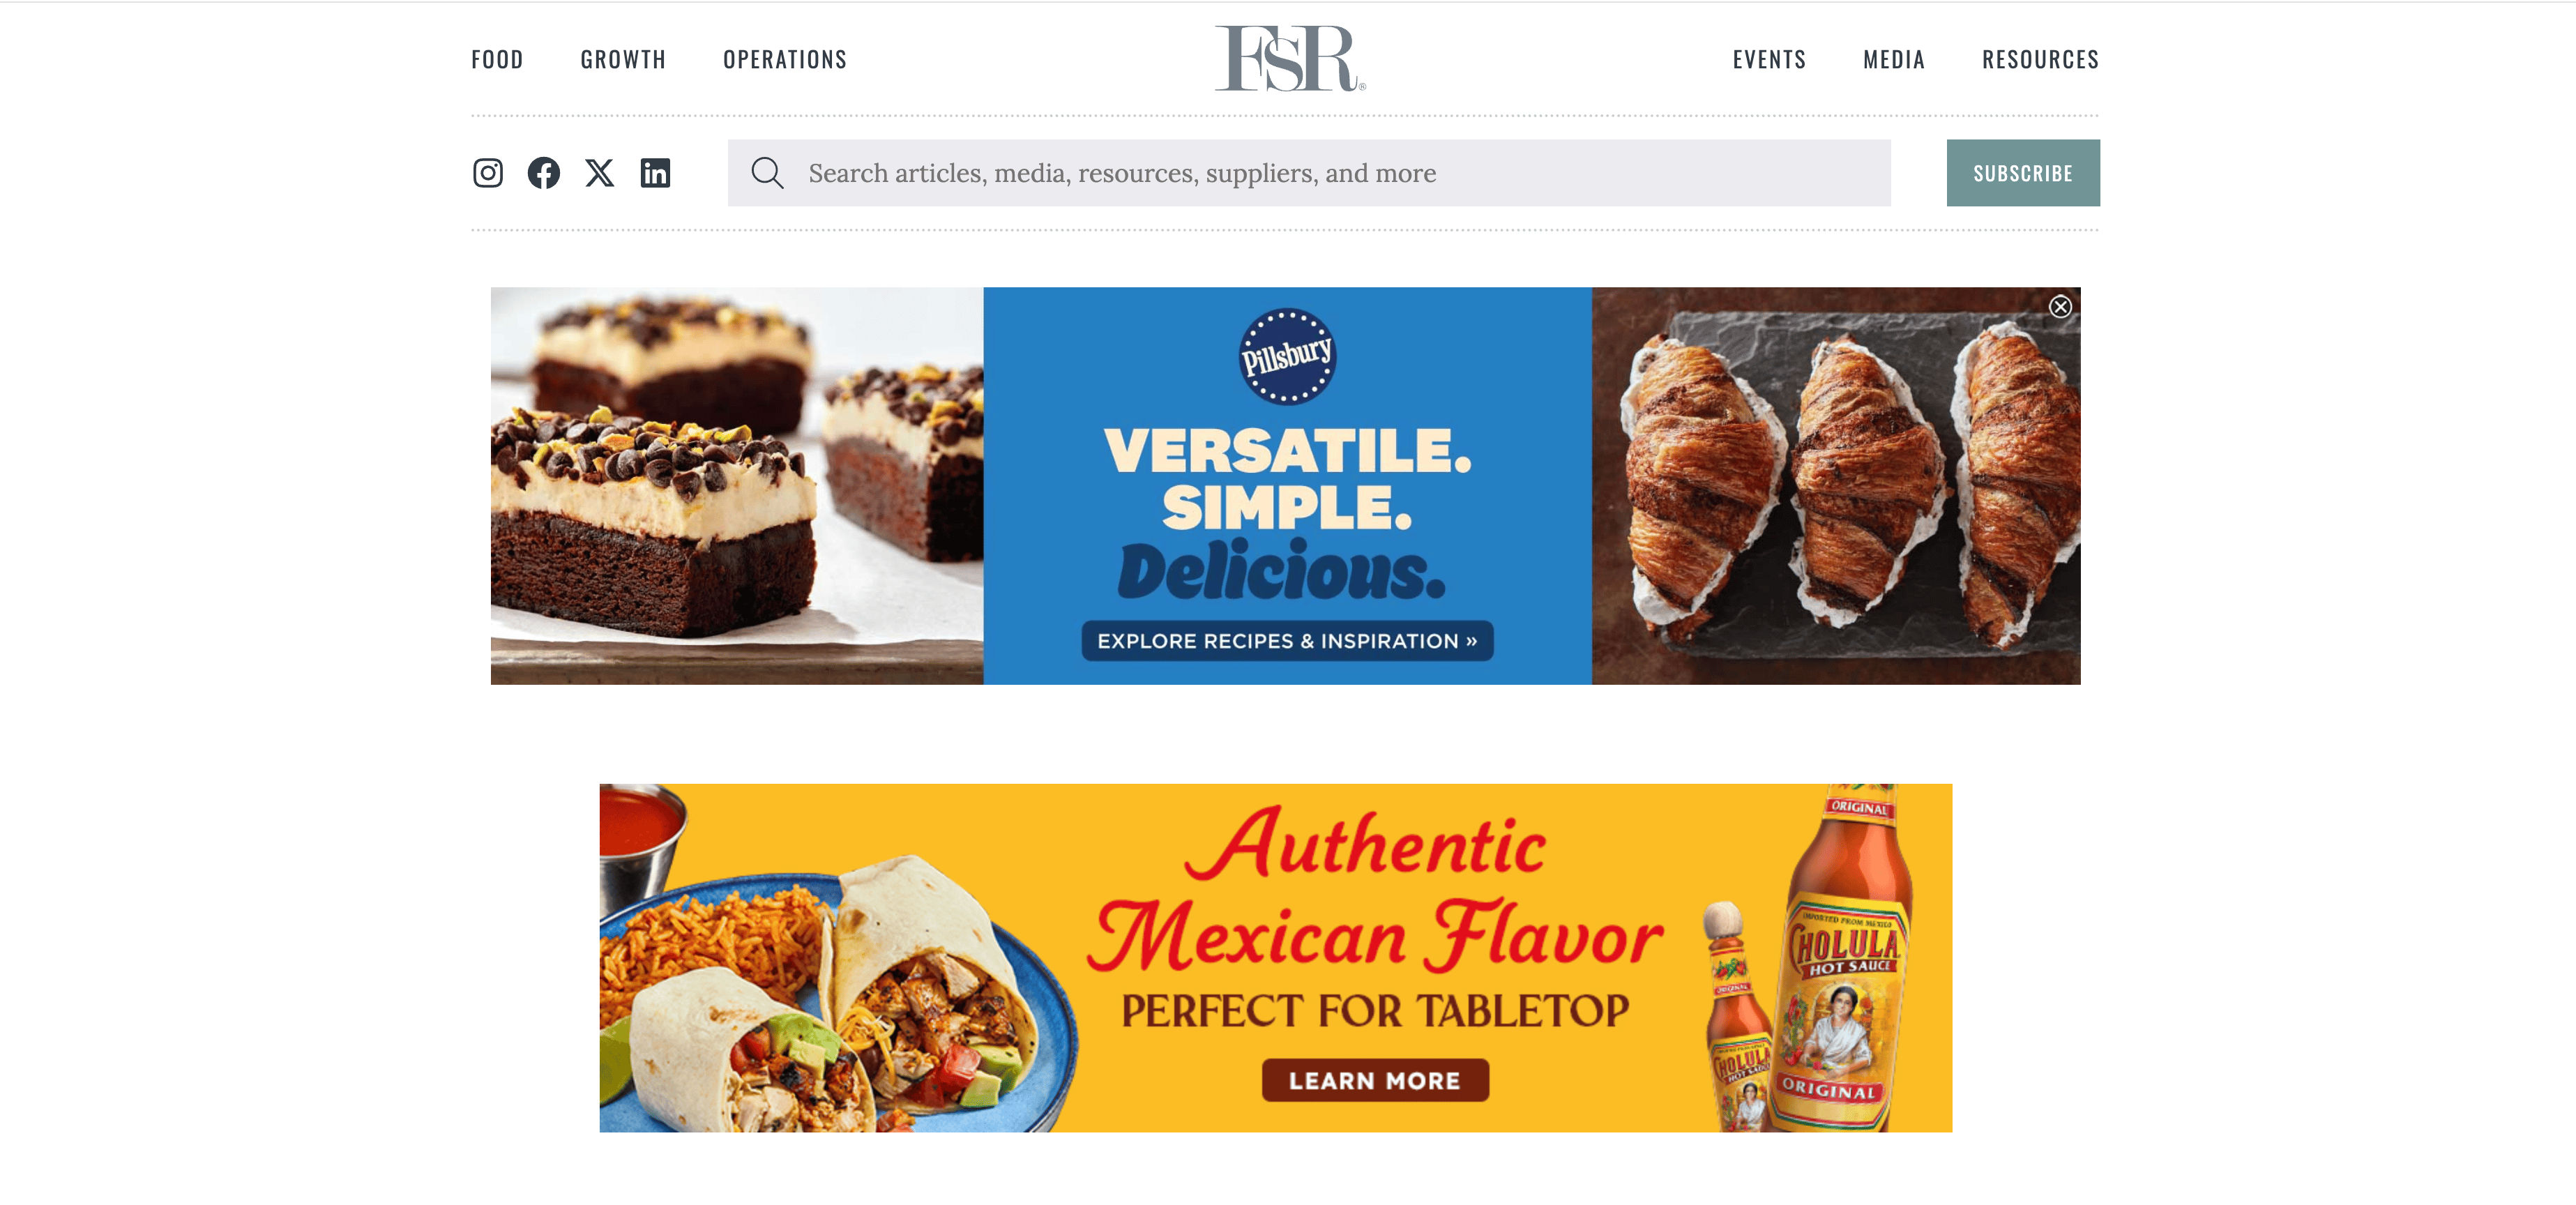Open the X (Twitter) profile icon
The width and height of the screenshot is (2576, 1205).
click(600, 173)
